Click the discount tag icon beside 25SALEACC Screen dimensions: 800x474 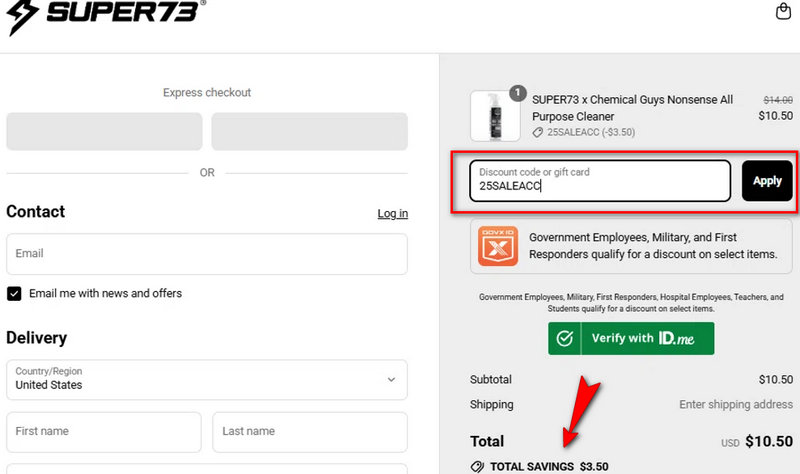(538, 132)
